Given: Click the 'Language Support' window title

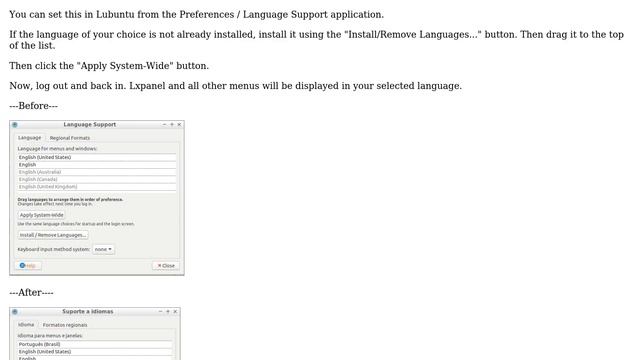Looking at the screenshot, I should (x=90, y=124).
